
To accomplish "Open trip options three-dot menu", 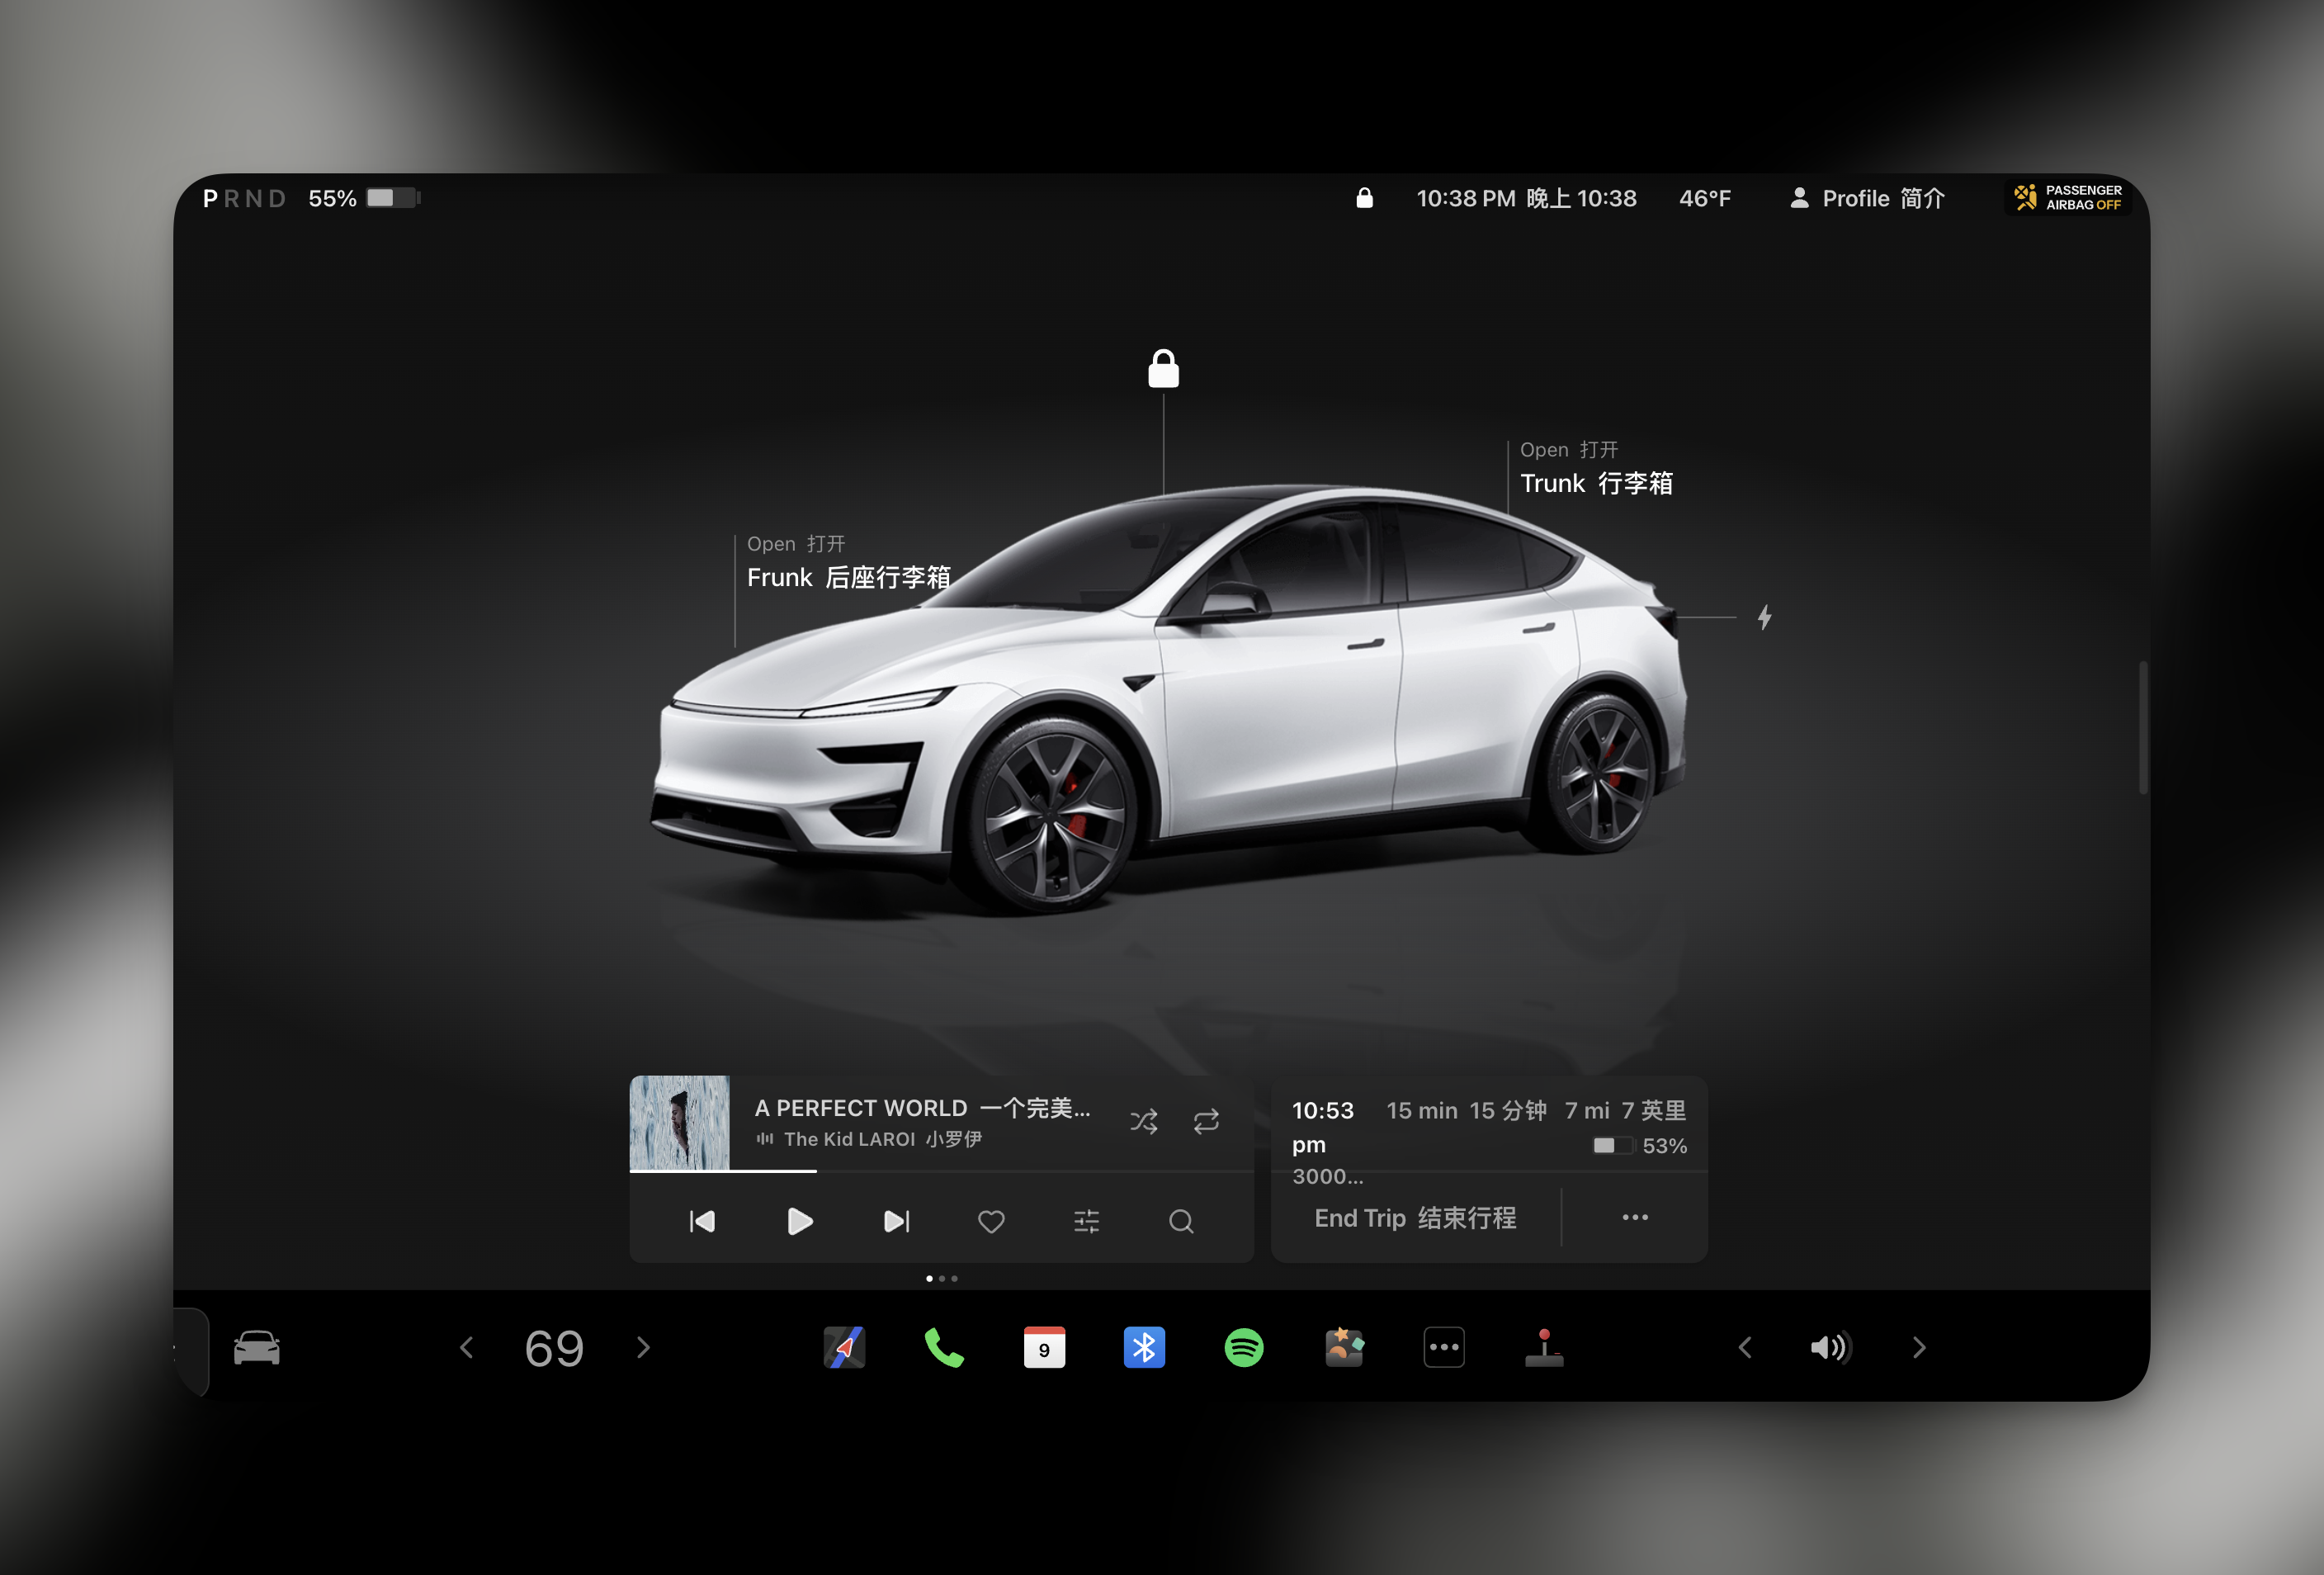I will 1634,1217.
